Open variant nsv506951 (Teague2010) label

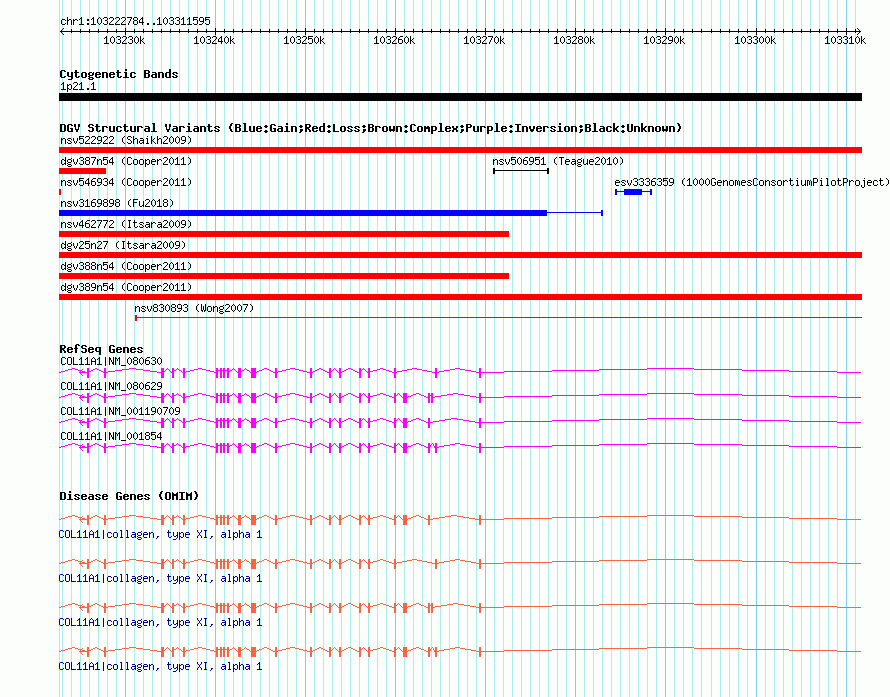pyautogui.click(x=558, y=161)
